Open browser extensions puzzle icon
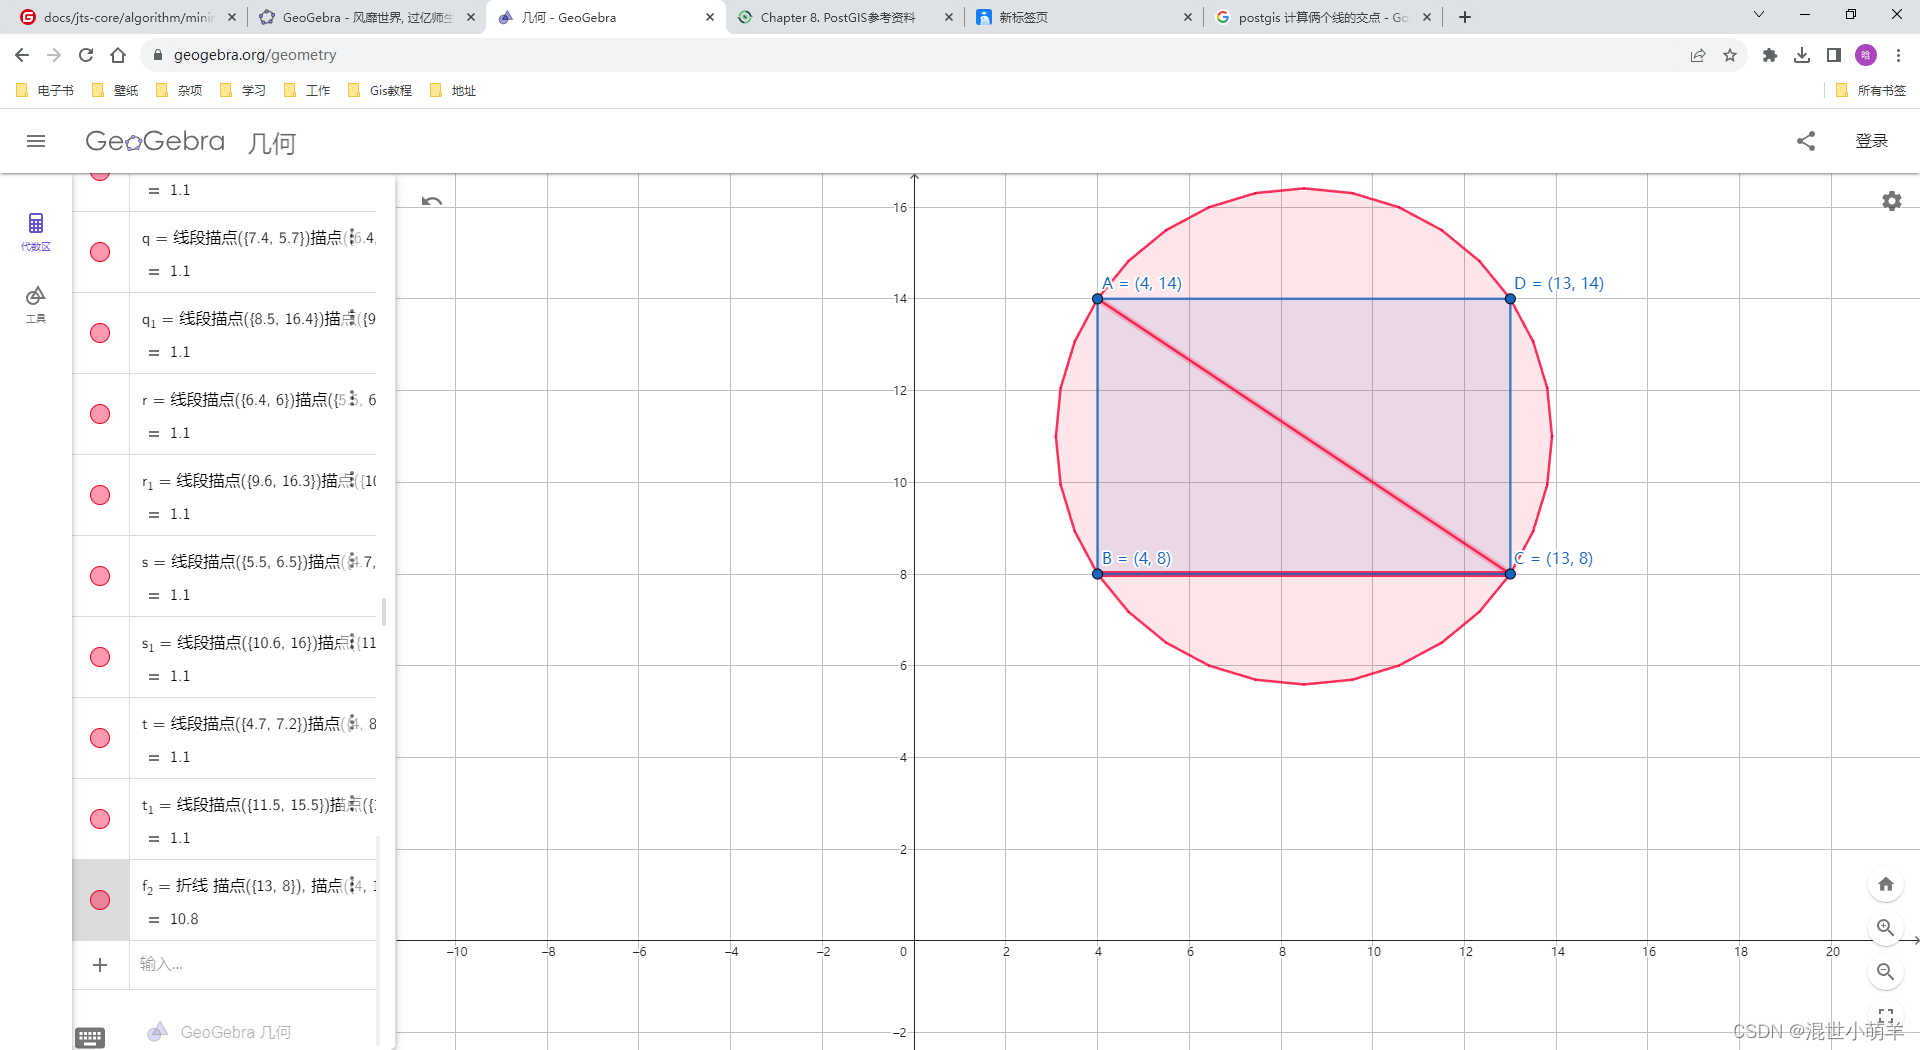 coord(1770,55)
